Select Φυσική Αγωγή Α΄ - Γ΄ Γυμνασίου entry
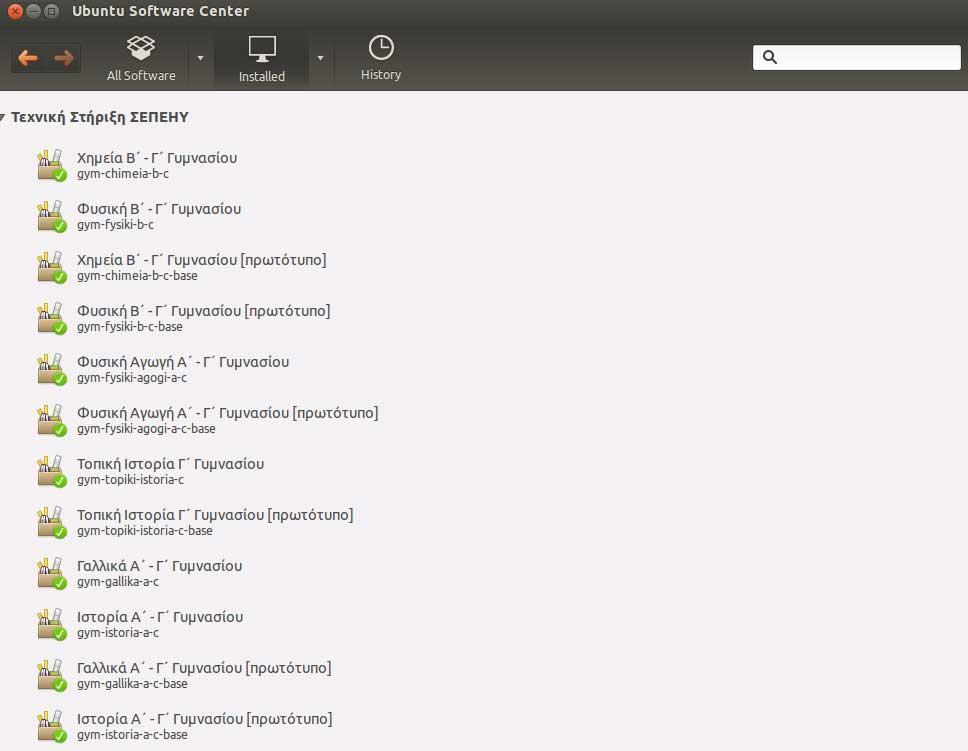Viewport: 968px width, 751px height. (x=183, y=363)
